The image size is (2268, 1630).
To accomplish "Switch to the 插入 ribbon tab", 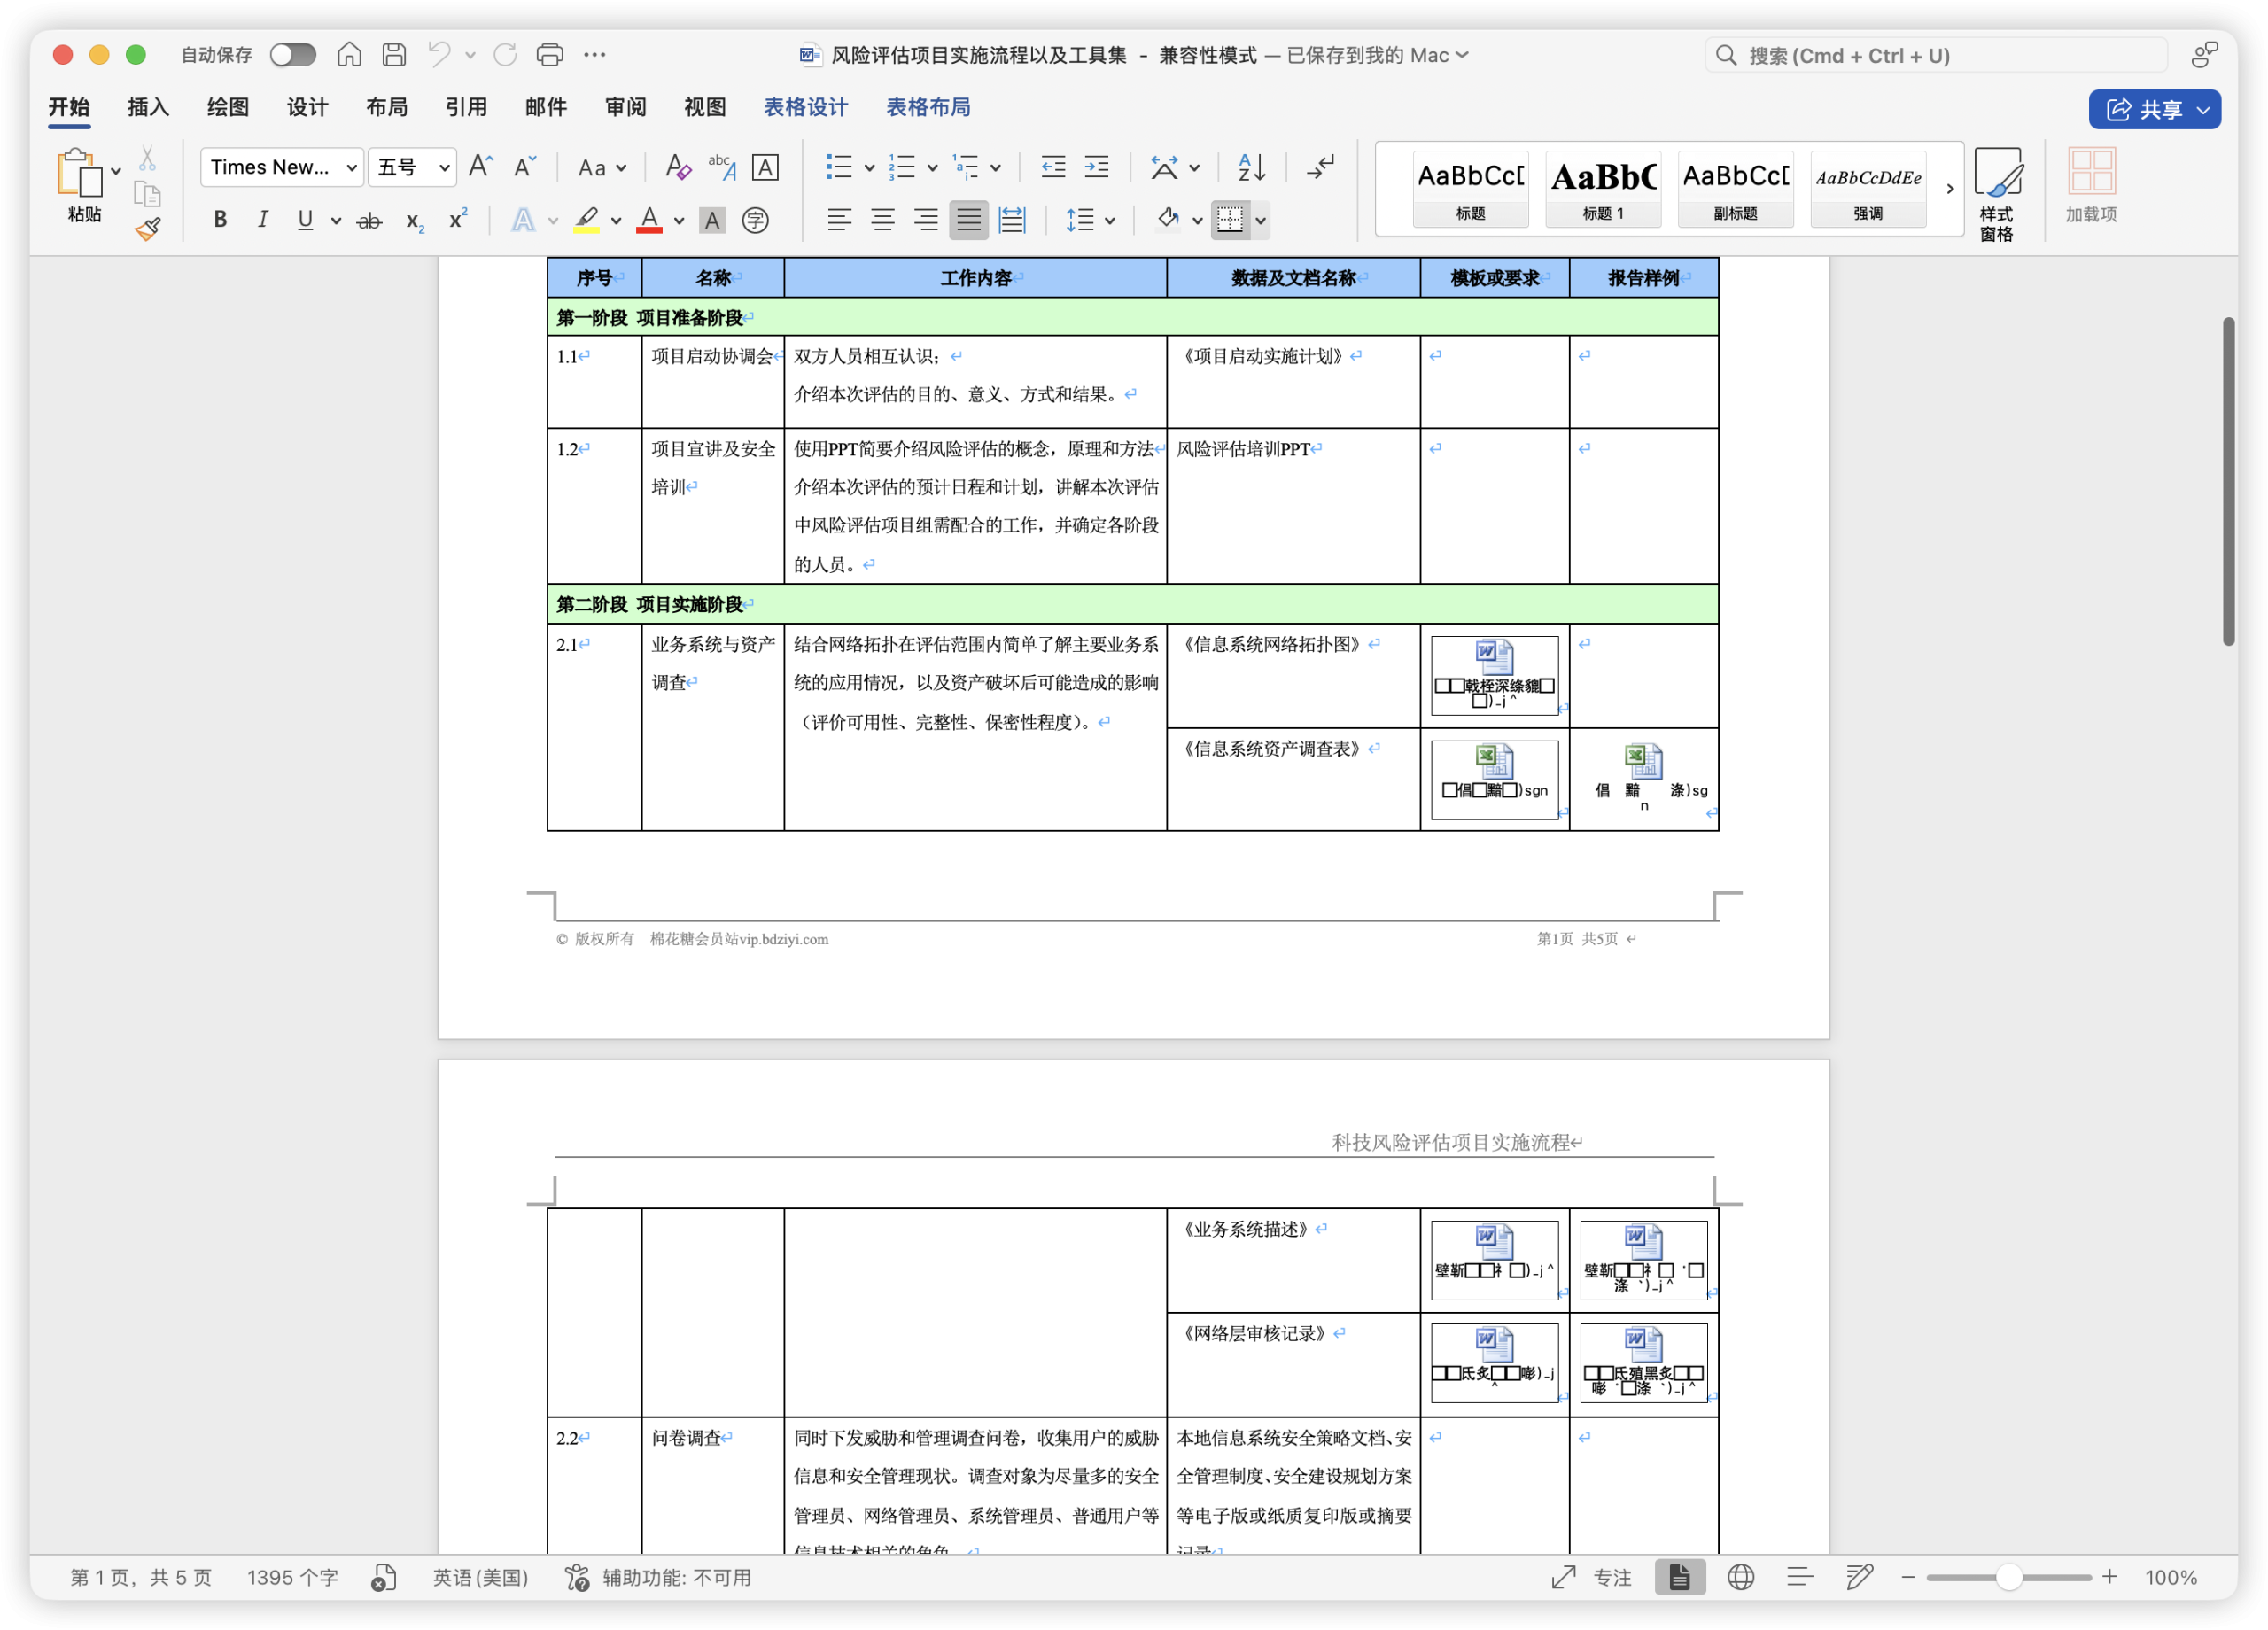I will click(x=147, y=107).
